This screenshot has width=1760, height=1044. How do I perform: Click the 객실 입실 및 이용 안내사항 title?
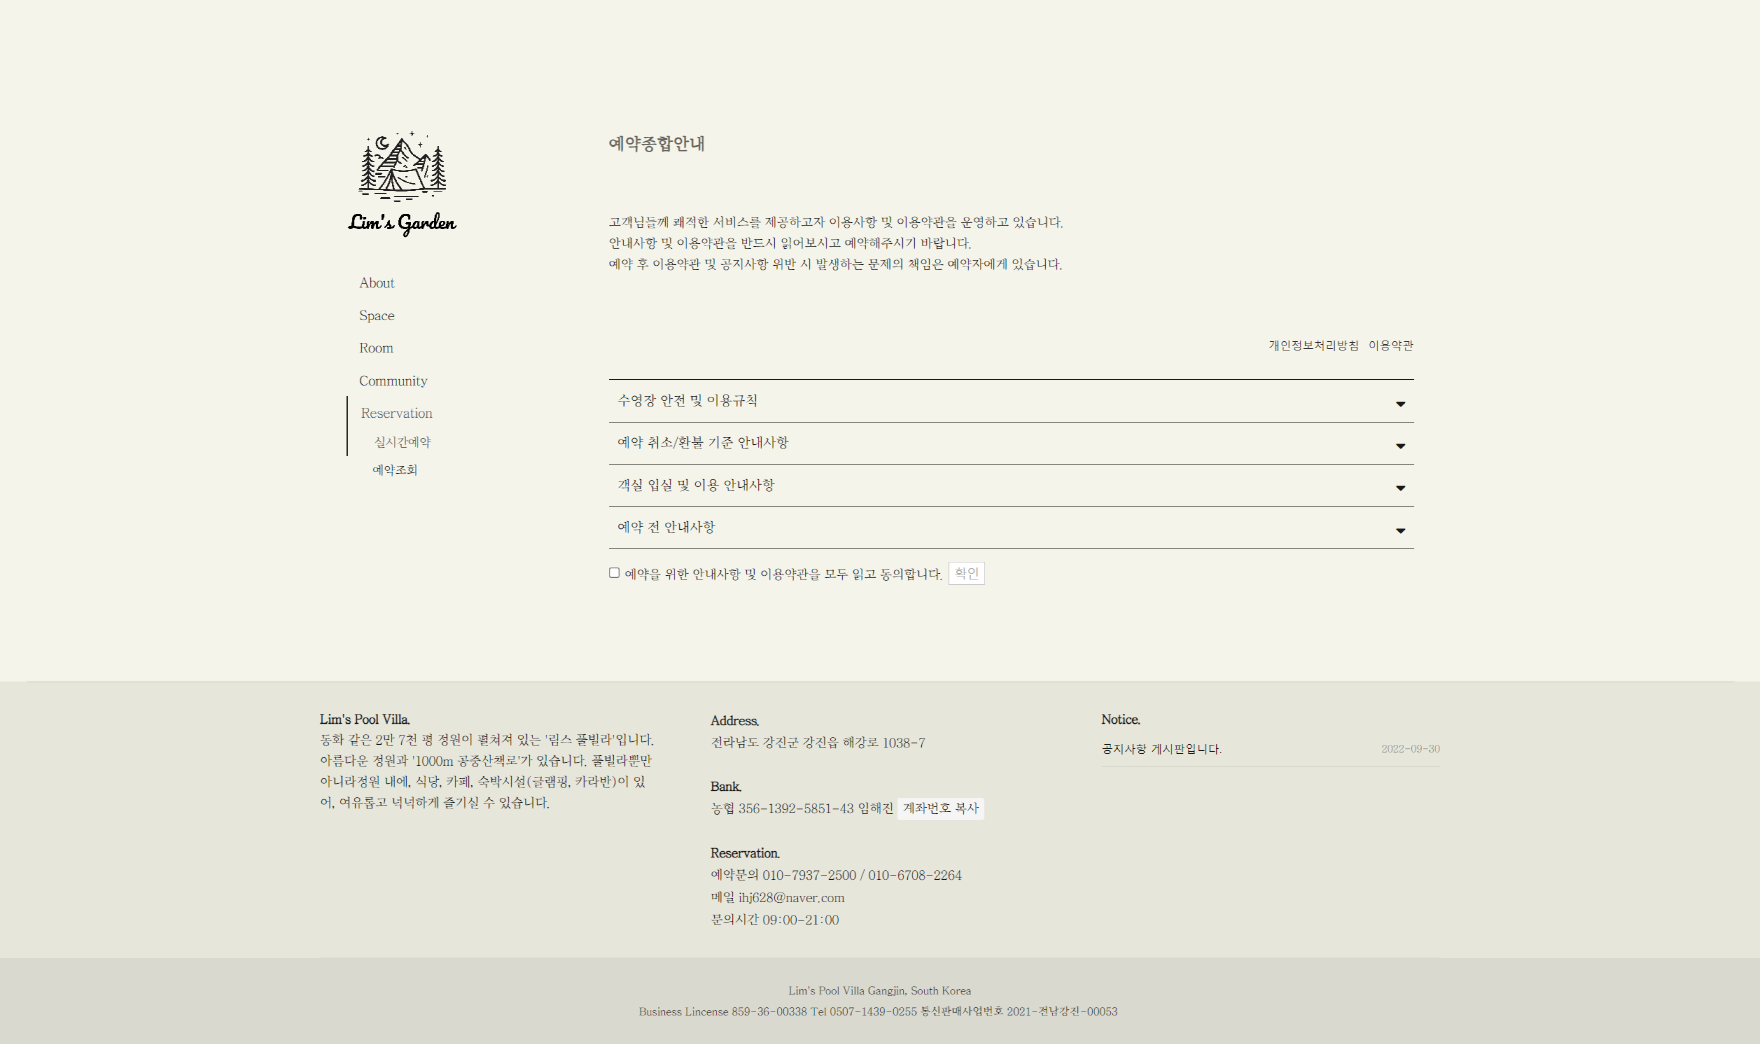[696, 485]
